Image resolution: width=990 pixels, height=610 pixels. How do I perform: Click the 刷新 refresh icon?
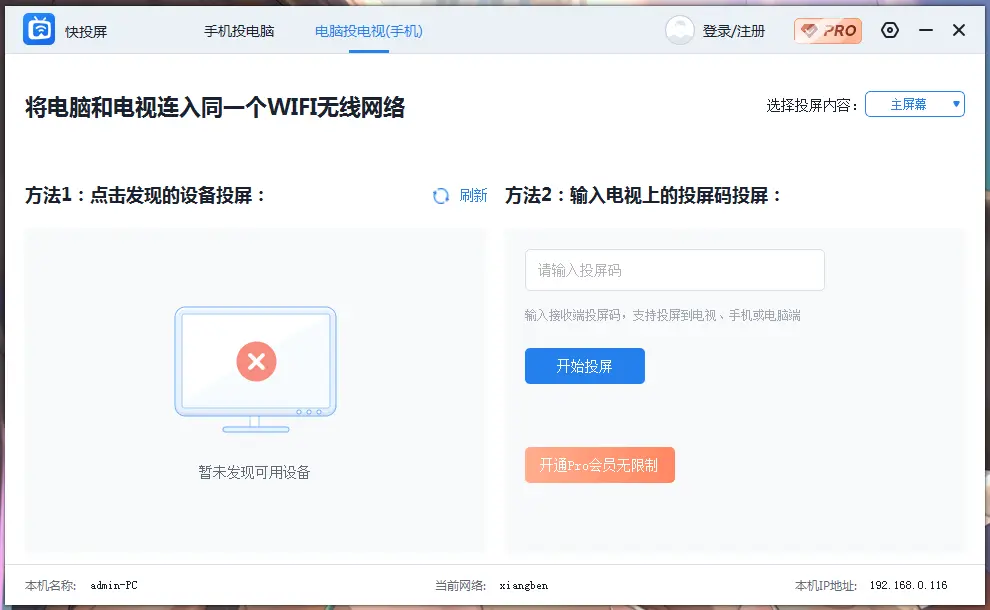coord(441,196)
